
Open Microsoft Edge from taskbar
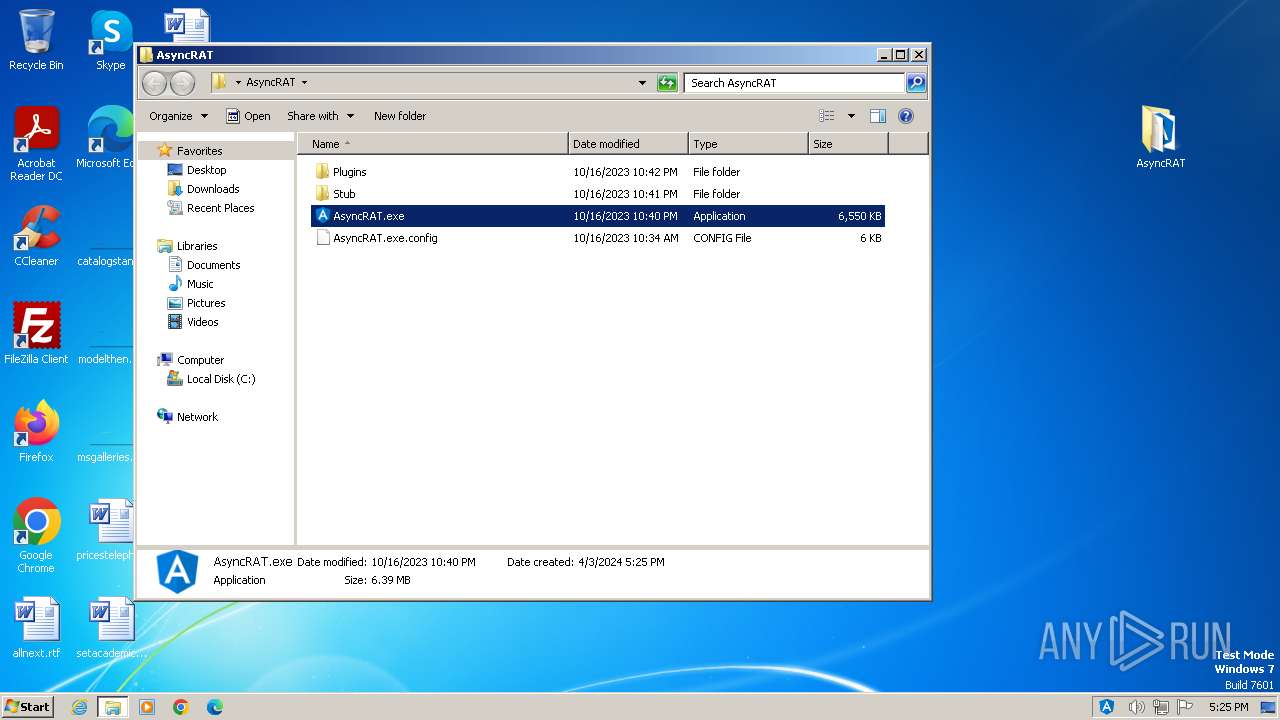[x=215, y=707]
